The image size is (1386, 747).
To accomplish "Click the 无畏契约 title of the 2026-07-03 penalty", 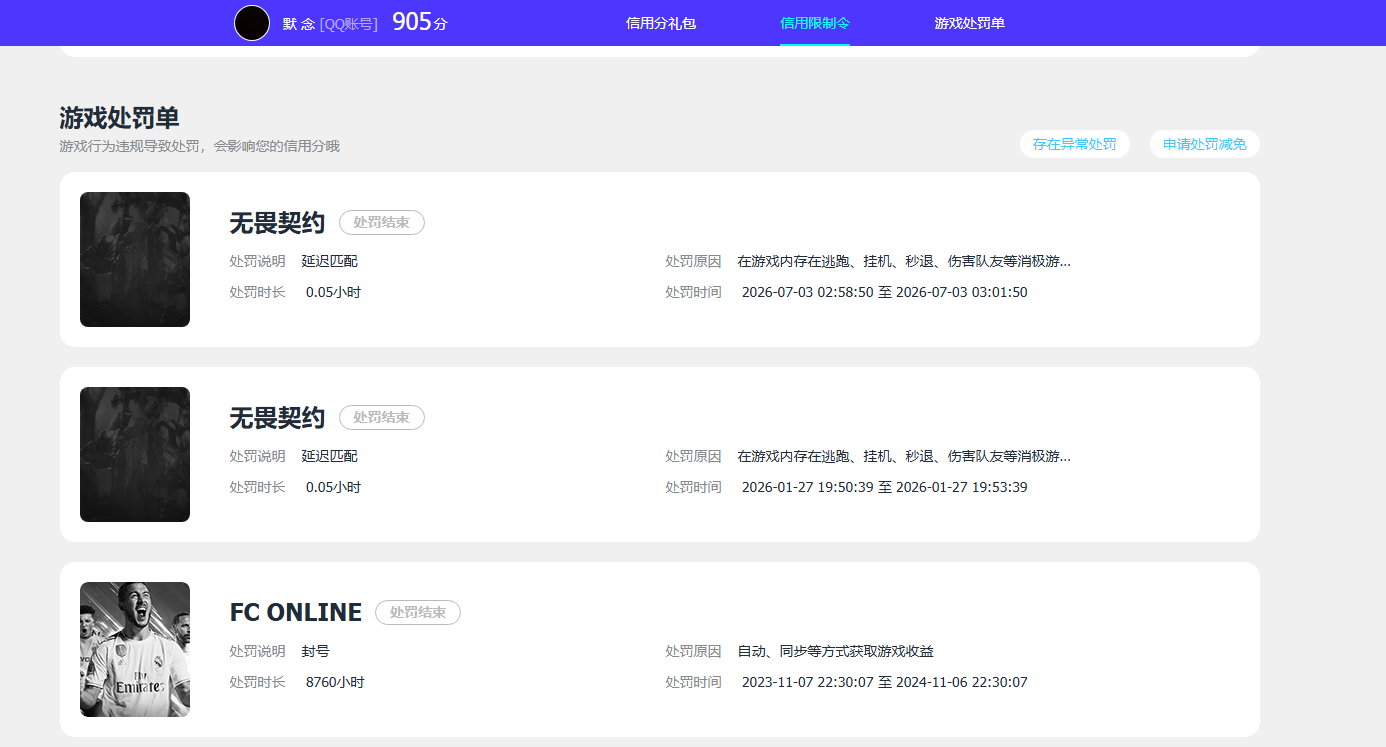I will tap(277, 223).
